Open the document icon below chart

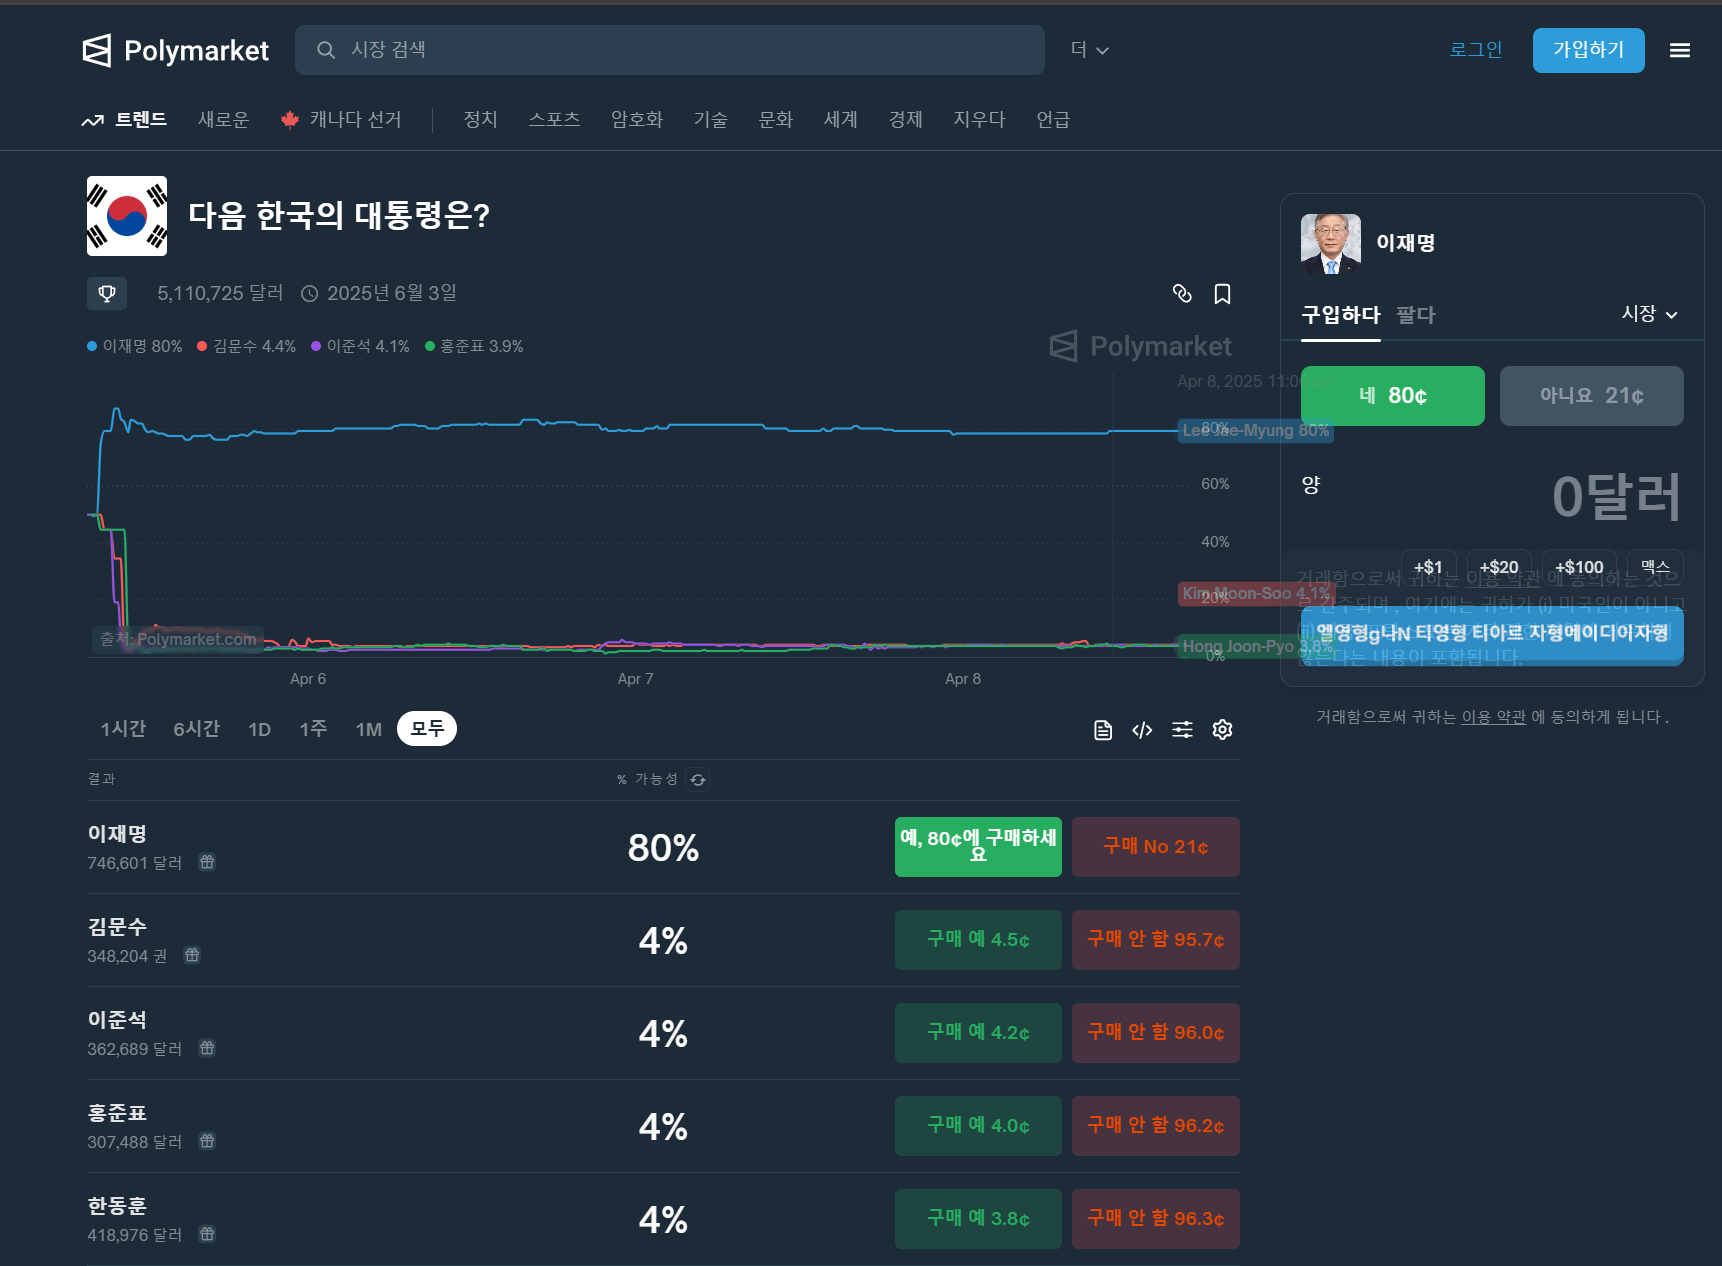click(1103, 730)
